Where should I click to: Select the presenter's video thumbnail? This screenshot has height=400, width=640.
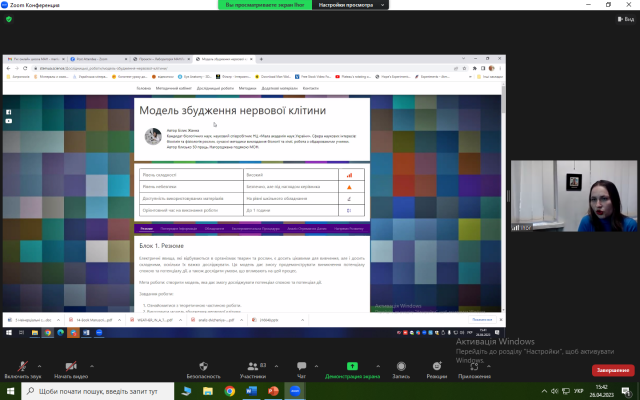pos(573,196)
